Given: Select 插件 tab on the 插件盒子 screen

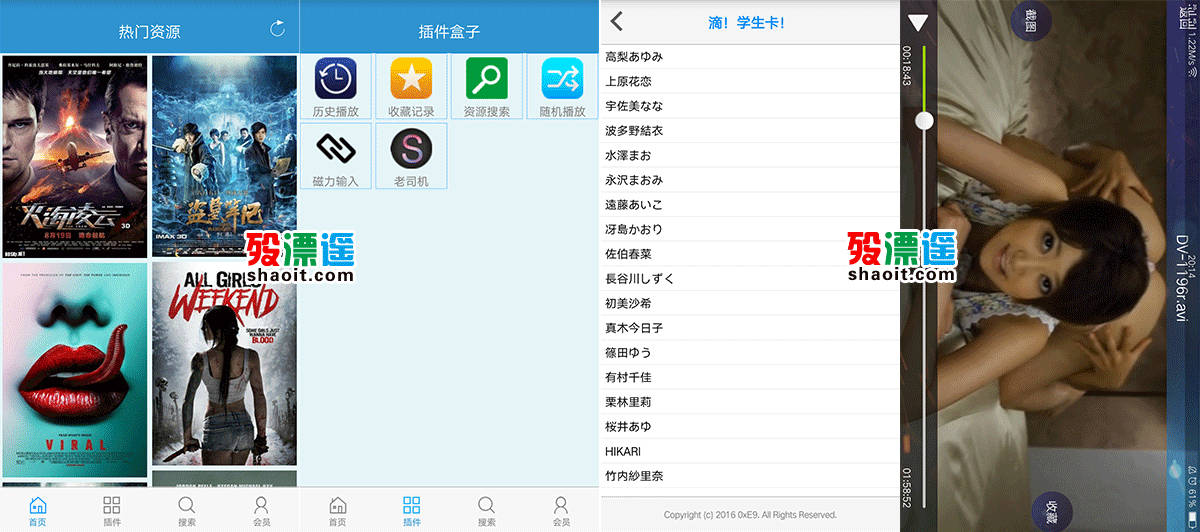Looking at the screenshot, I should 412,511.
